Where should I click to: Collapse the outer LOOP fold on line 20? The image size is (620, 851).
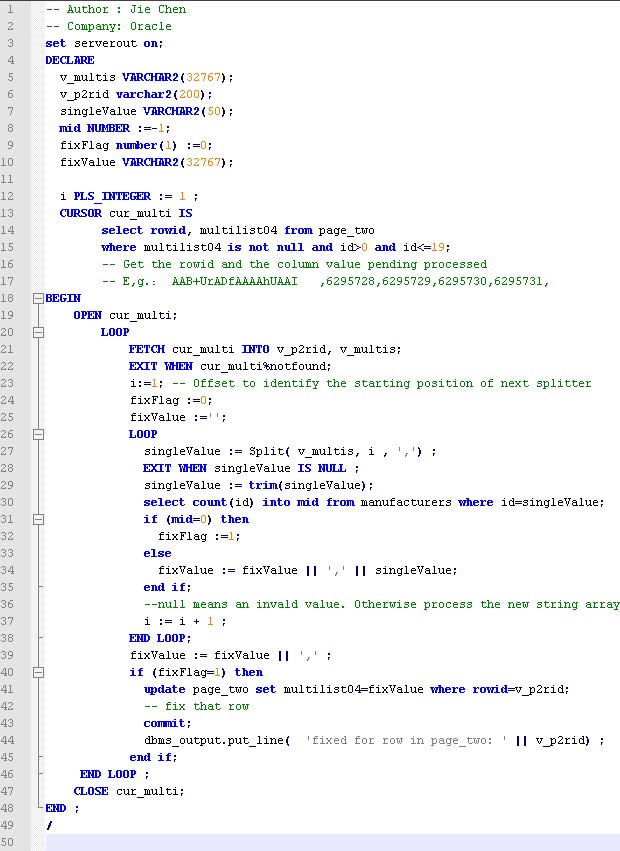click(x=38, y=332)
